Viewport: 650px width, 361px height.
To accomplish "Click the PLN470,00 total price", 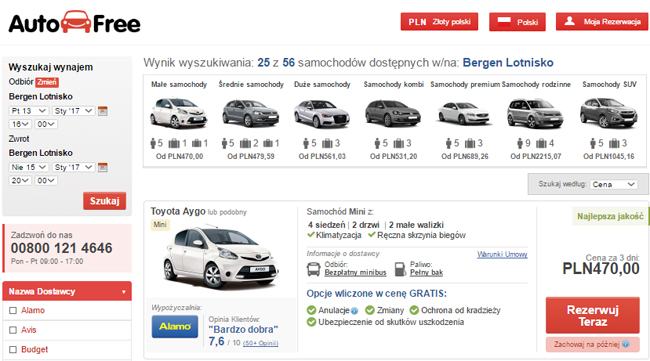I will coord(601,269).
